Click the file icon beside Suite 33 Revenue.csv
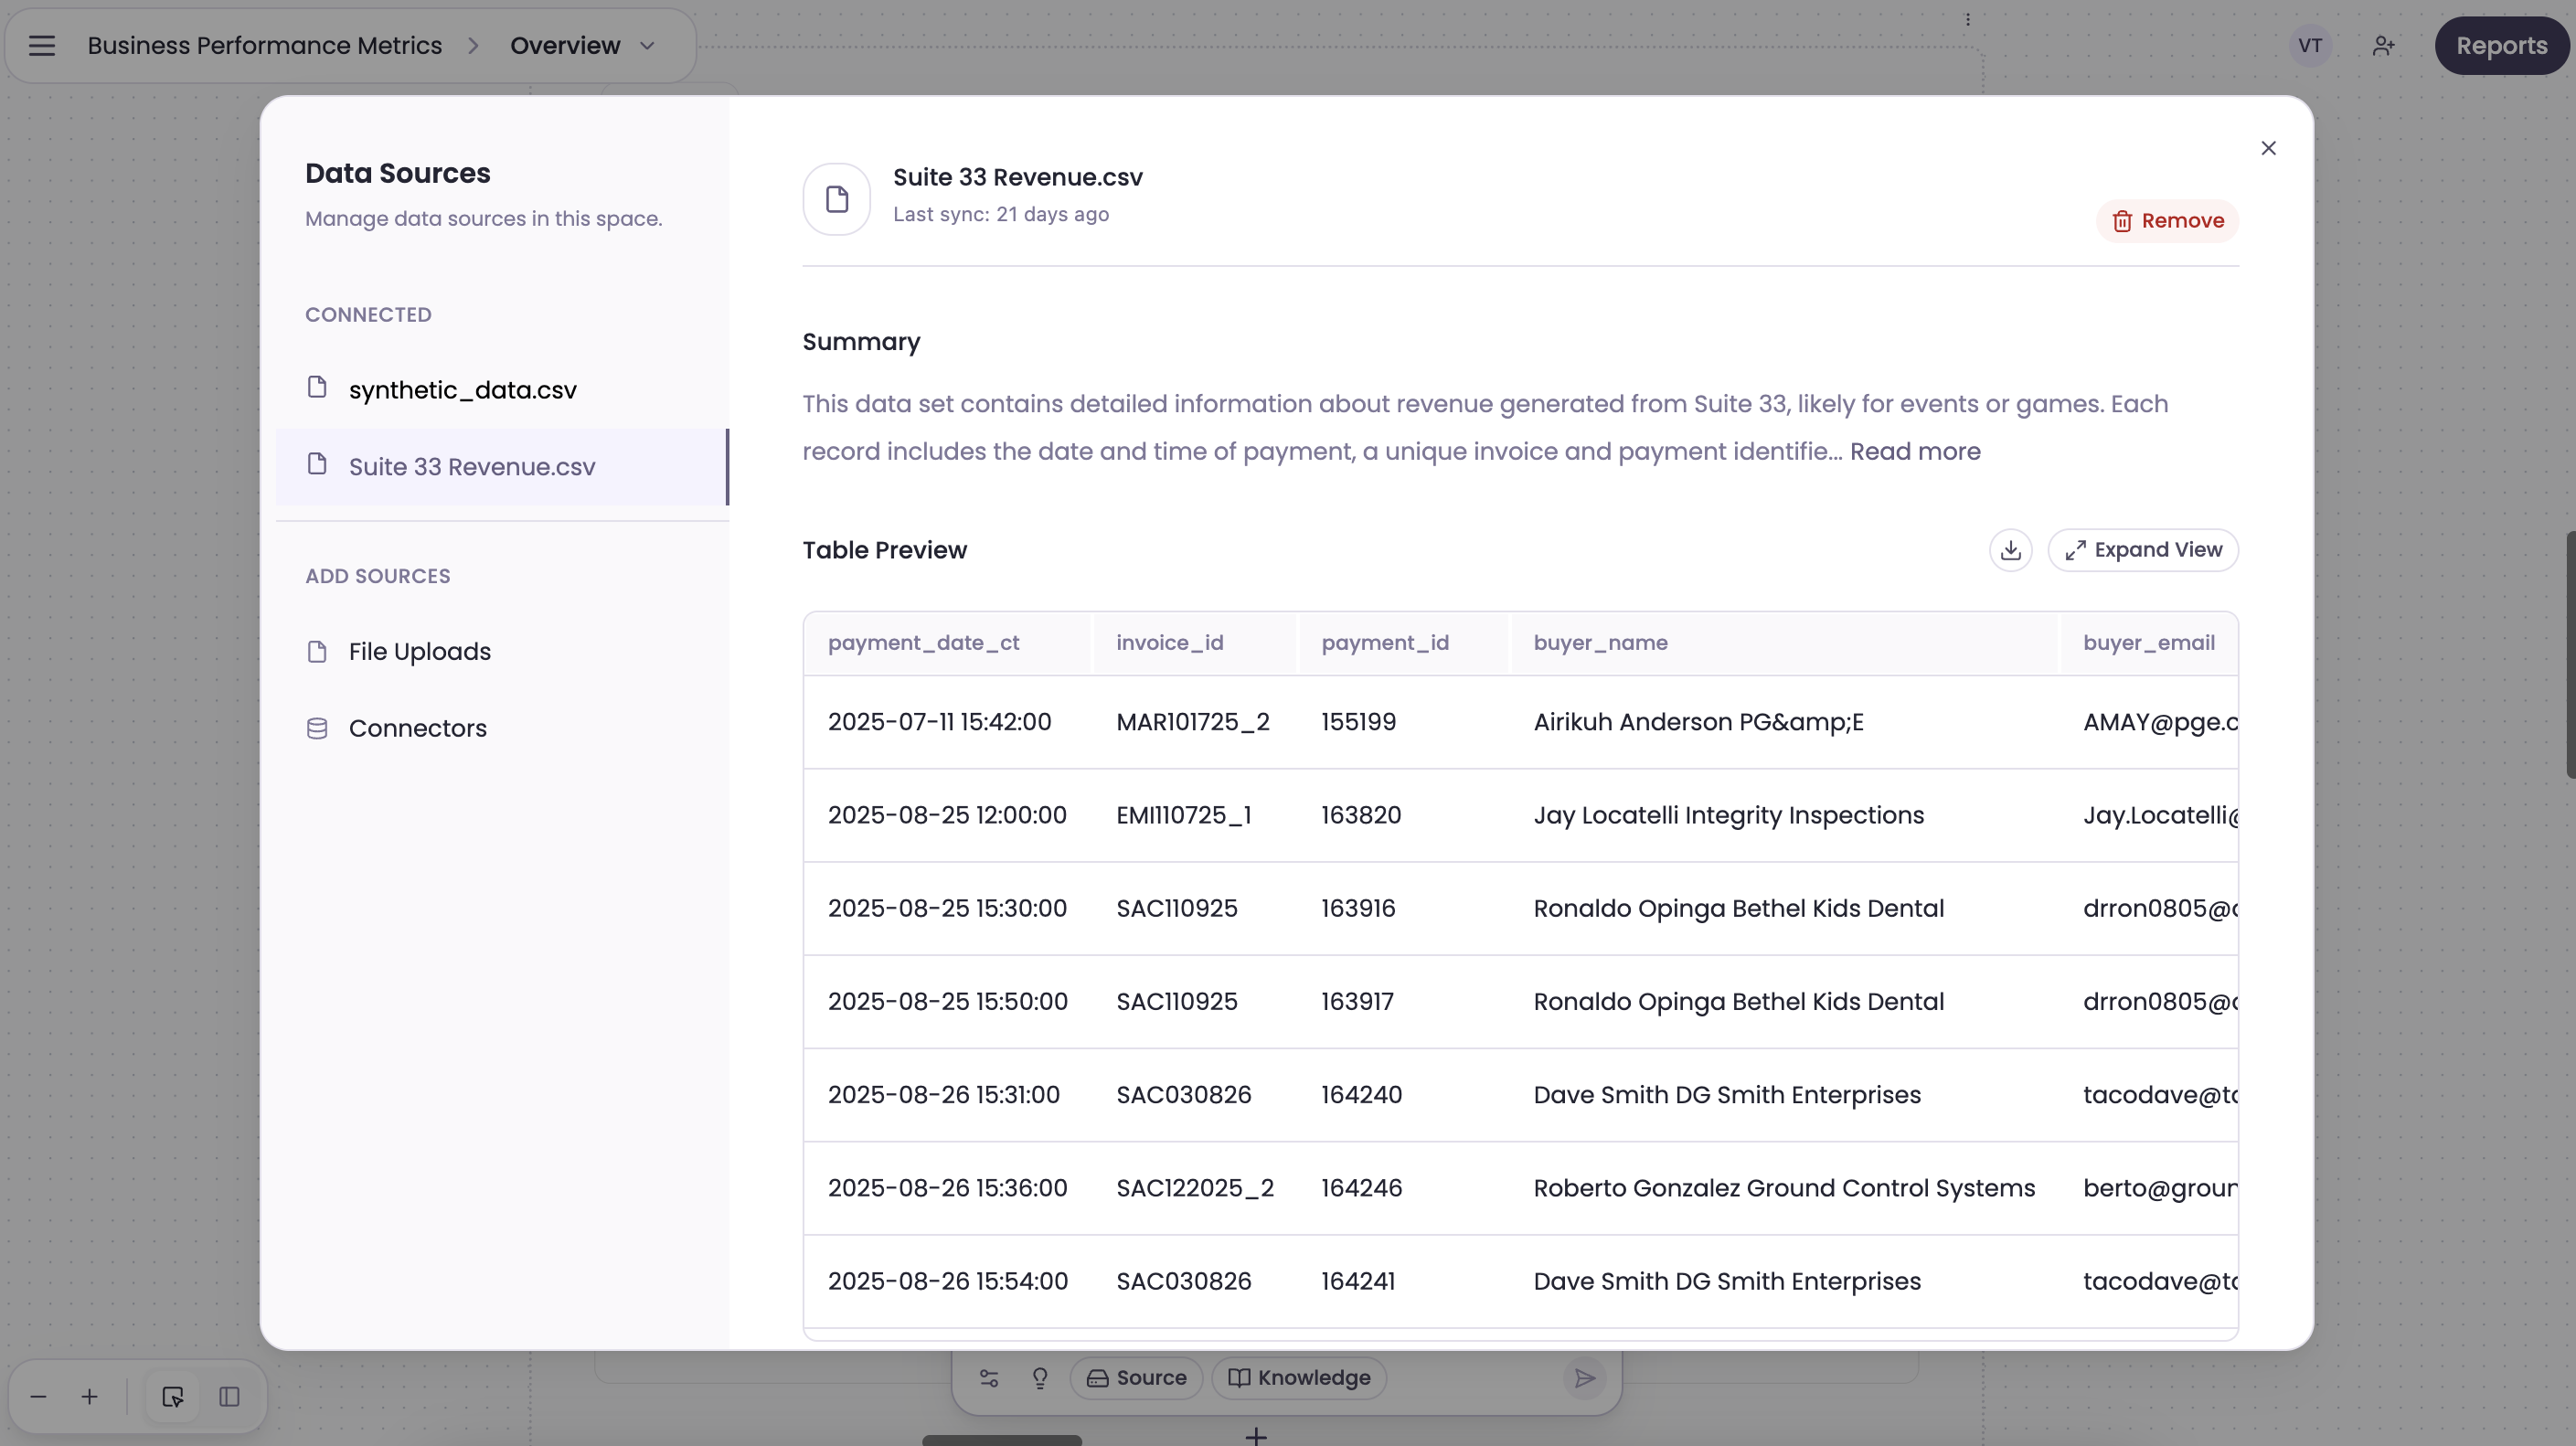Image resolution: width=2576 pixels, height=1446 pixels. pos(317,466)
